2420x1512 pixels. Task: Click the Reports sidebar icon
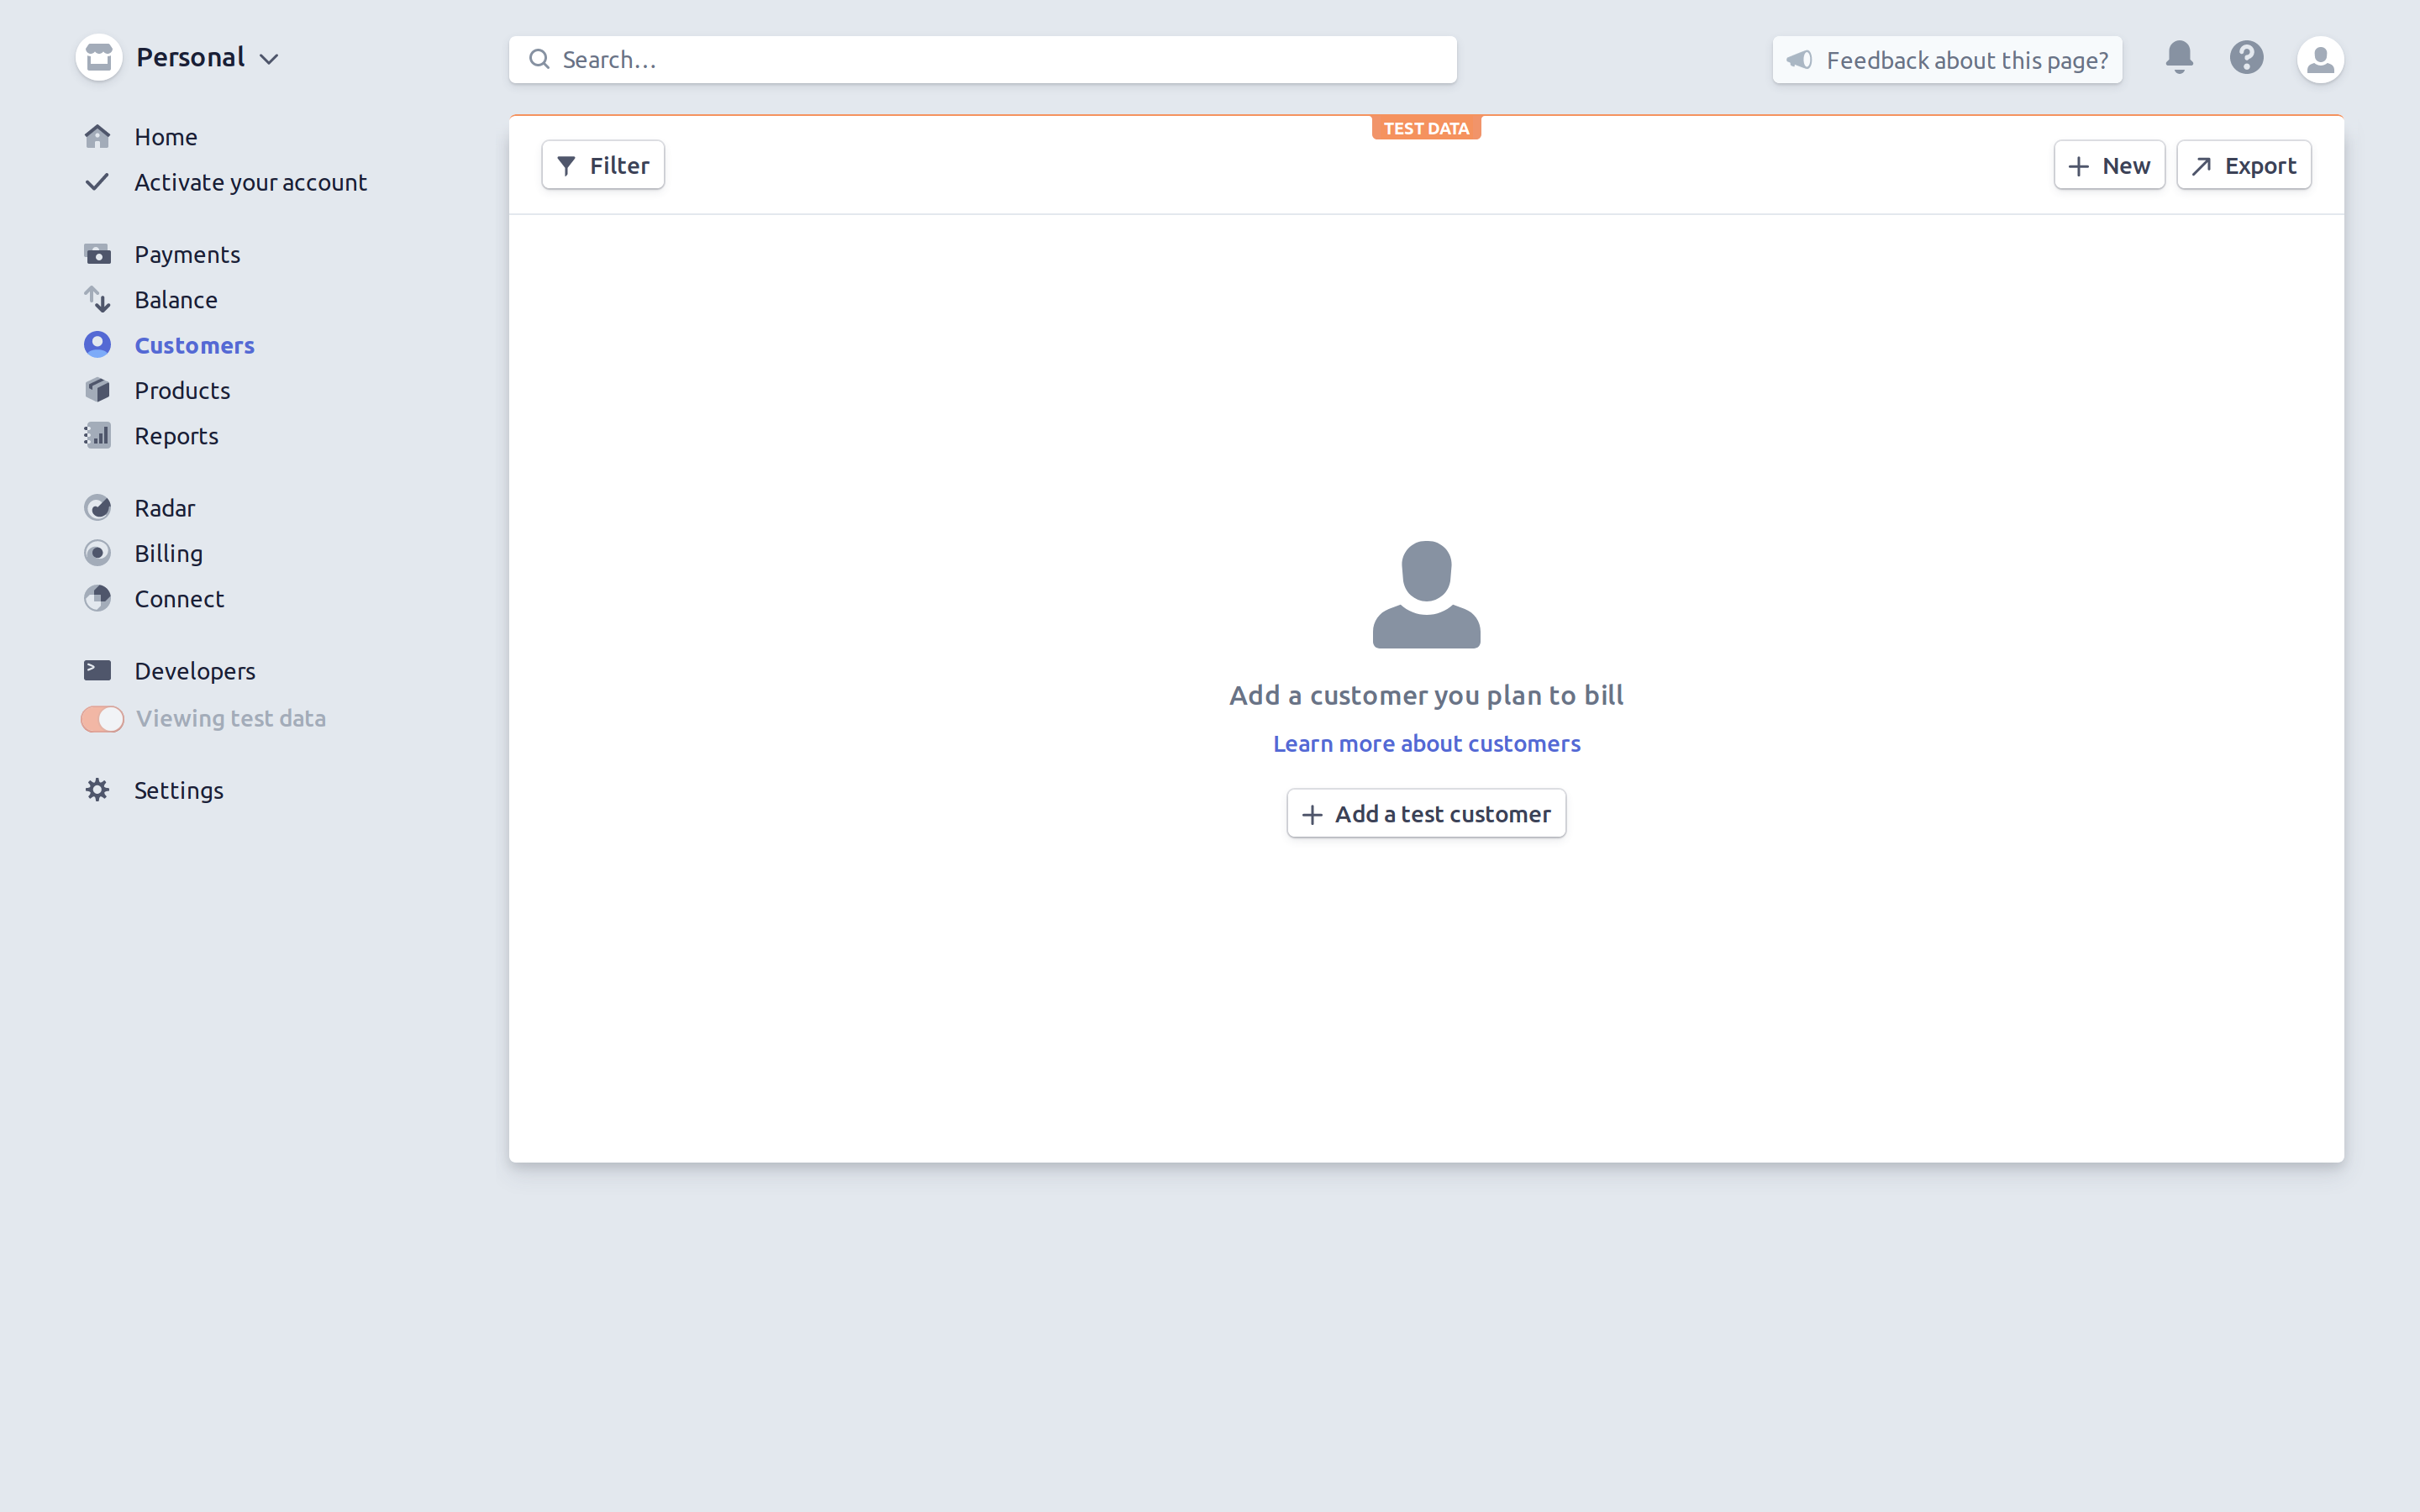pos(97,433)
